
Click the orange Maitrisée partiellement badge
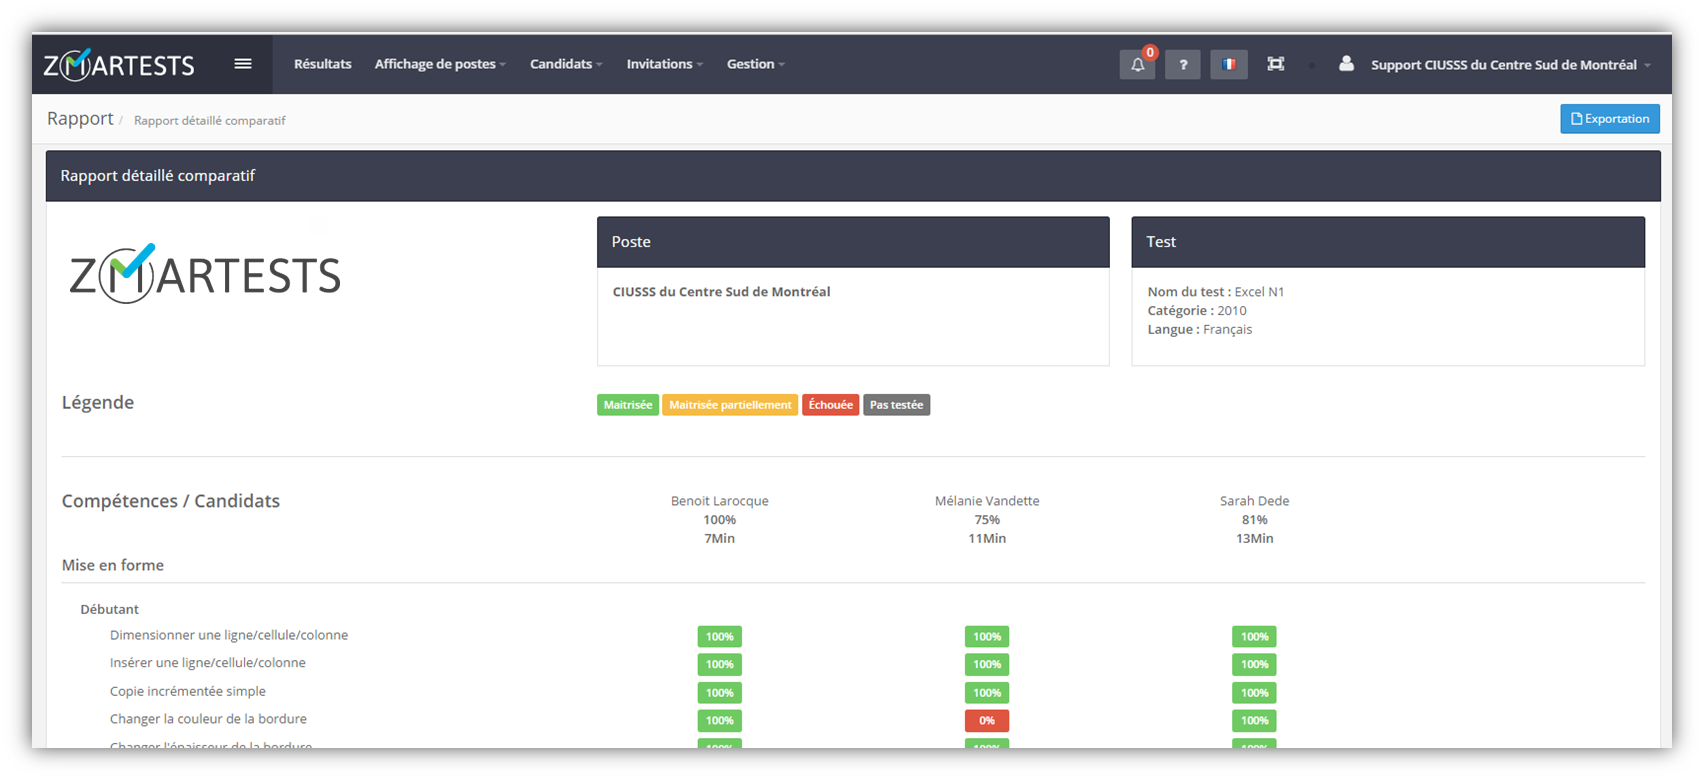(x=730, y=405)
